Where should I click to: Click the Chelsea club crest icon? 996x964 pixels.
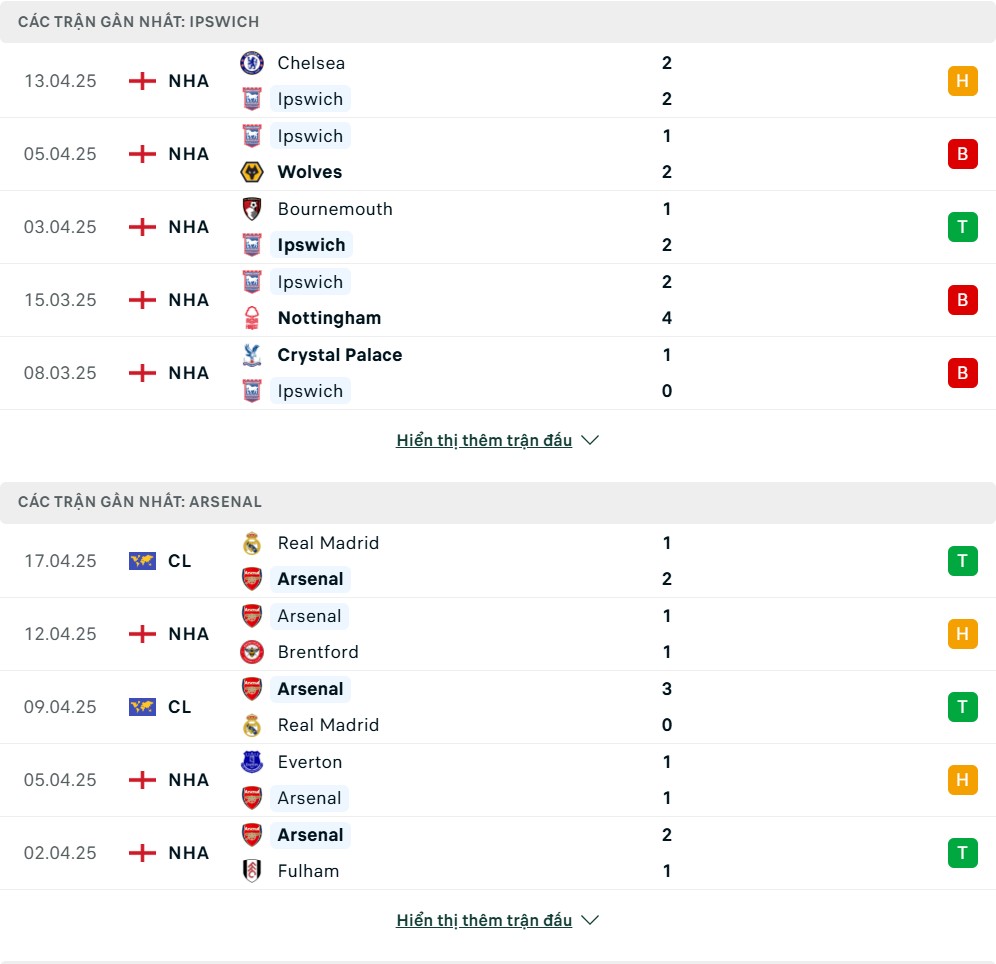coord(252,63)
